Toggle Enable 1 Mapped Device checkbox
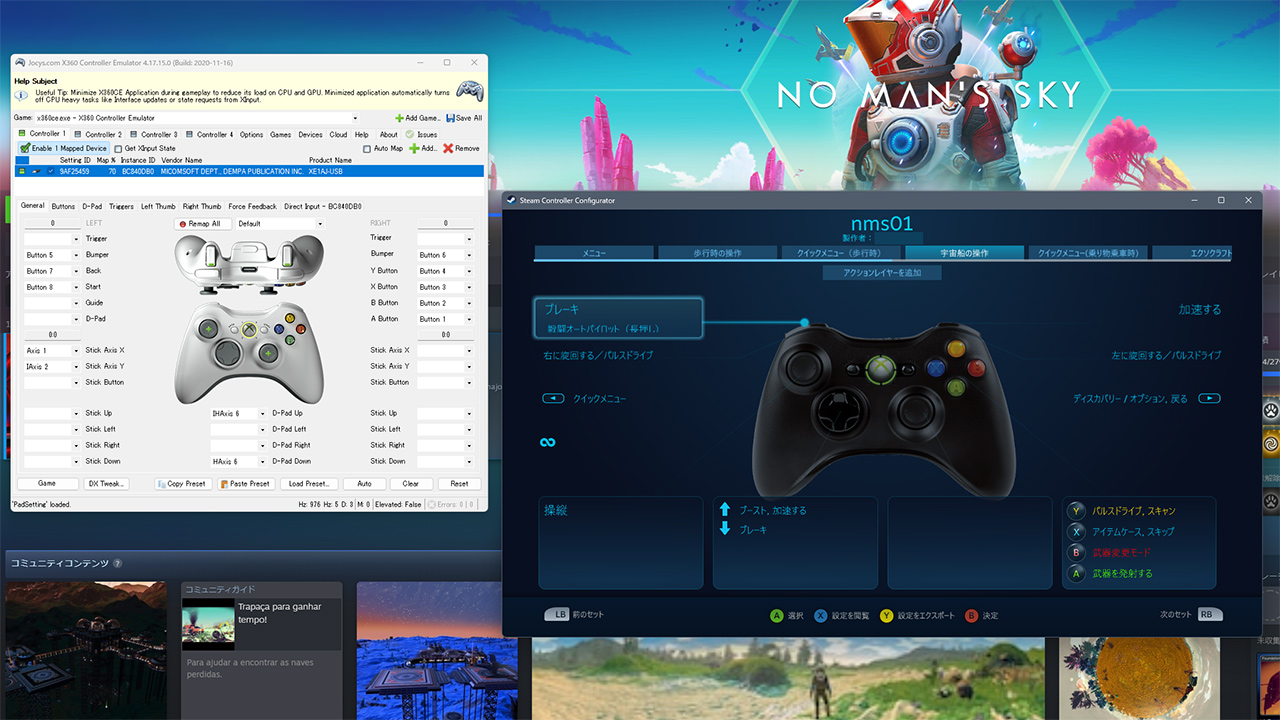The width and height of the screenshot is (1280, 720). (x=26, y=148)
